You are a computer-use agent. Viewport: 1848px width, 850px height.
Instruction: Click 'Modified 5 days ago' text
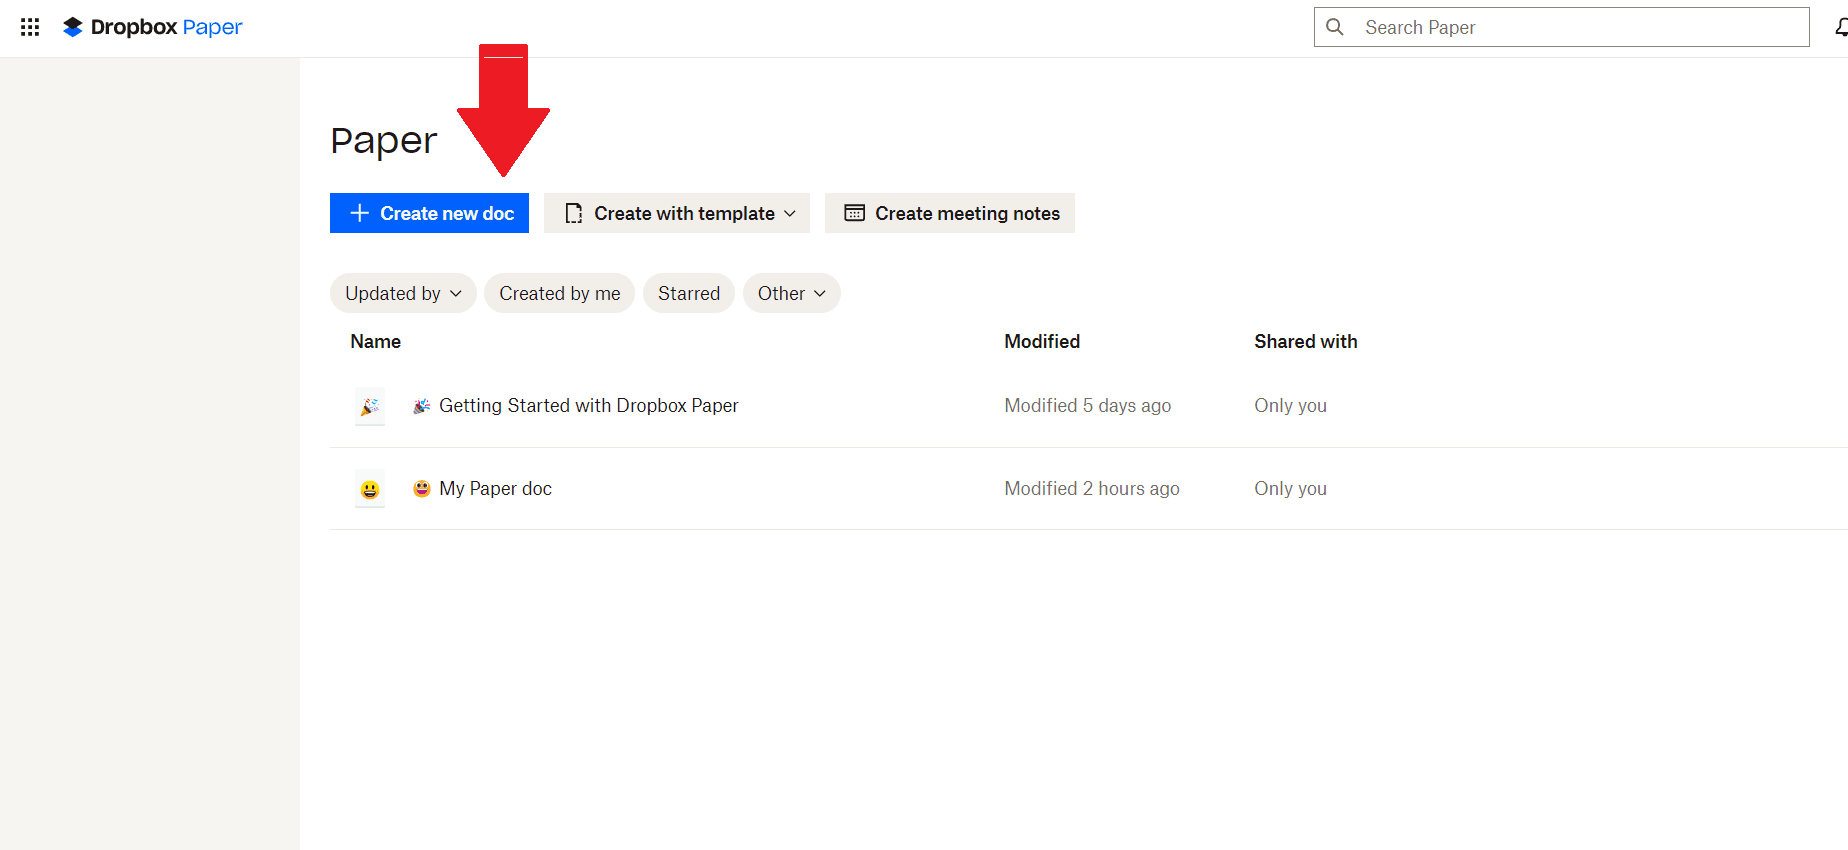(1088, 406)
